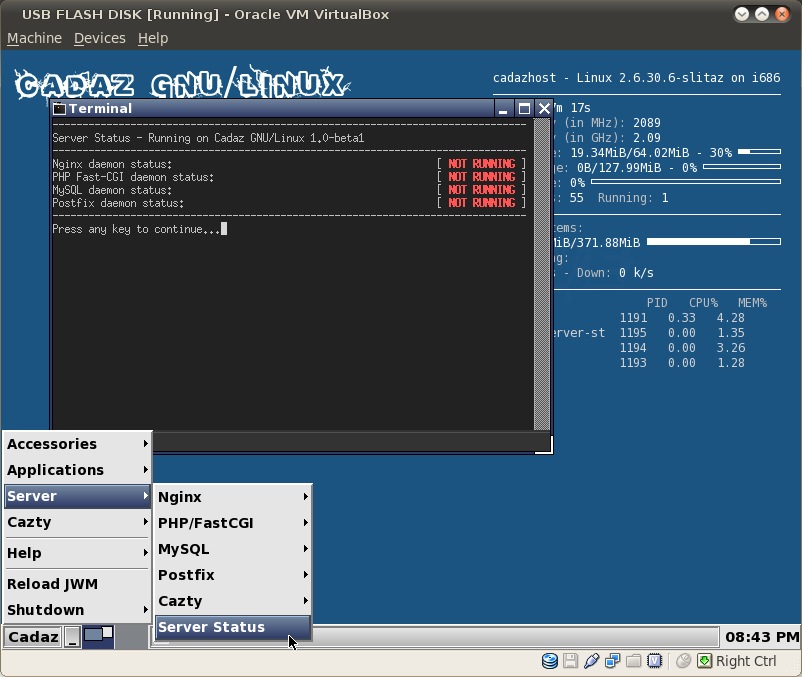Click the mouse integration status icon
This screenshot has width=802, height=677.
click(683, 661)
